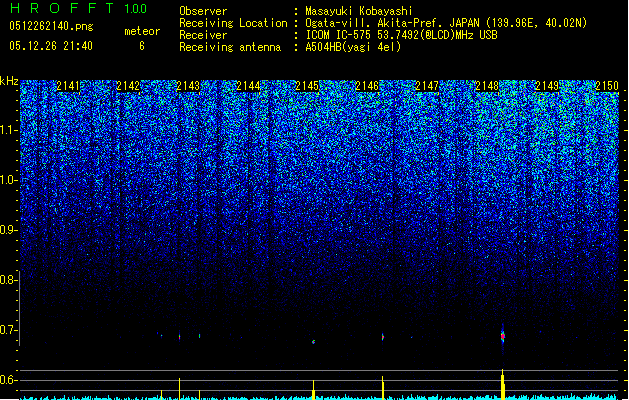Screen dimensions: 629x400
Task: Select the file name 0512262140.png
Action: (x=51, y=27)
